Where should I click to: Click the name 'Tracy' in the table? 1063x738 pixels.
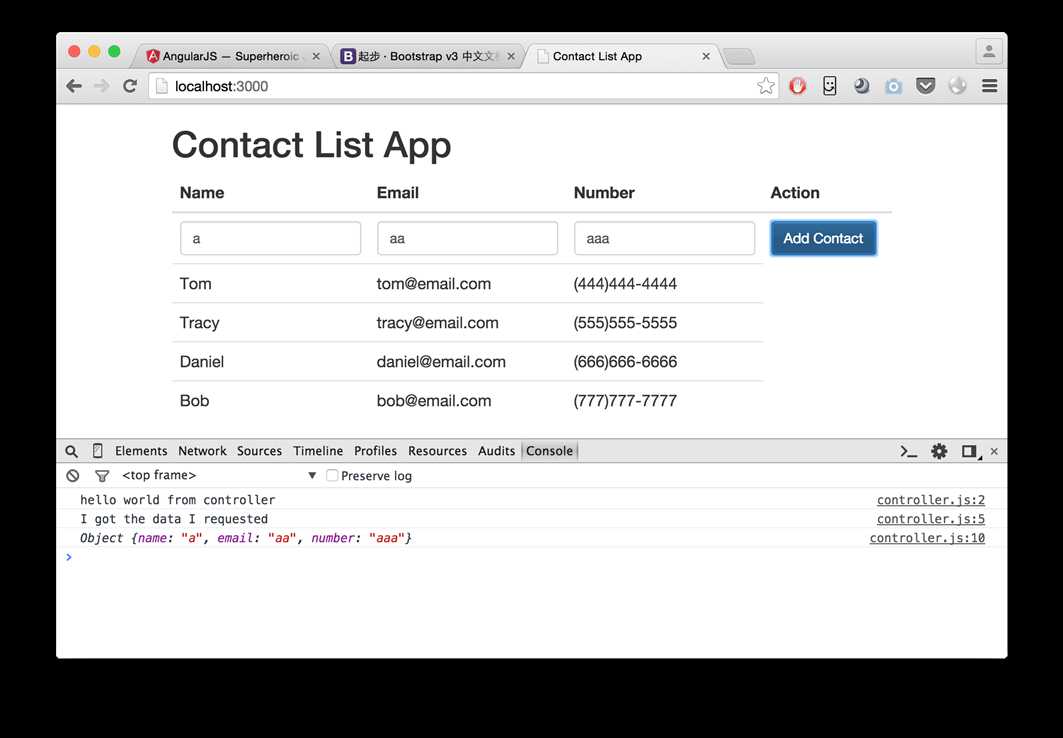point(199,323)
